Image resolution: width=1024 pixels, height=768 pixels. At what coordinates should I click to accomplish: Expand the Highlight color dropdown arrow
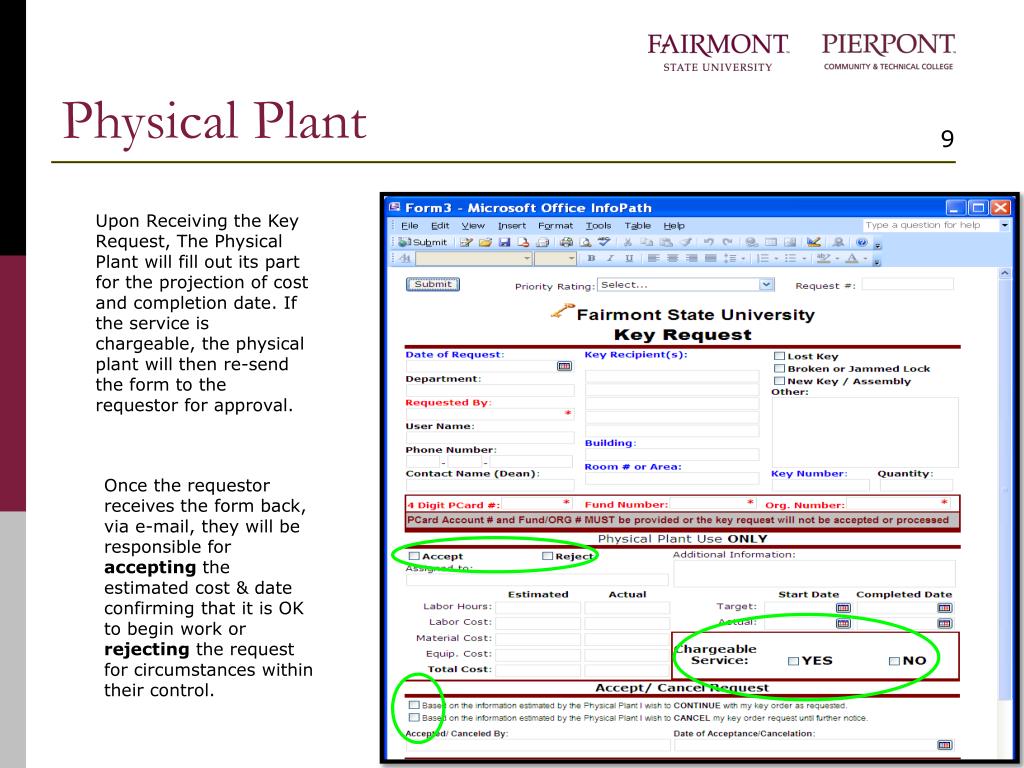pos(837,258)
